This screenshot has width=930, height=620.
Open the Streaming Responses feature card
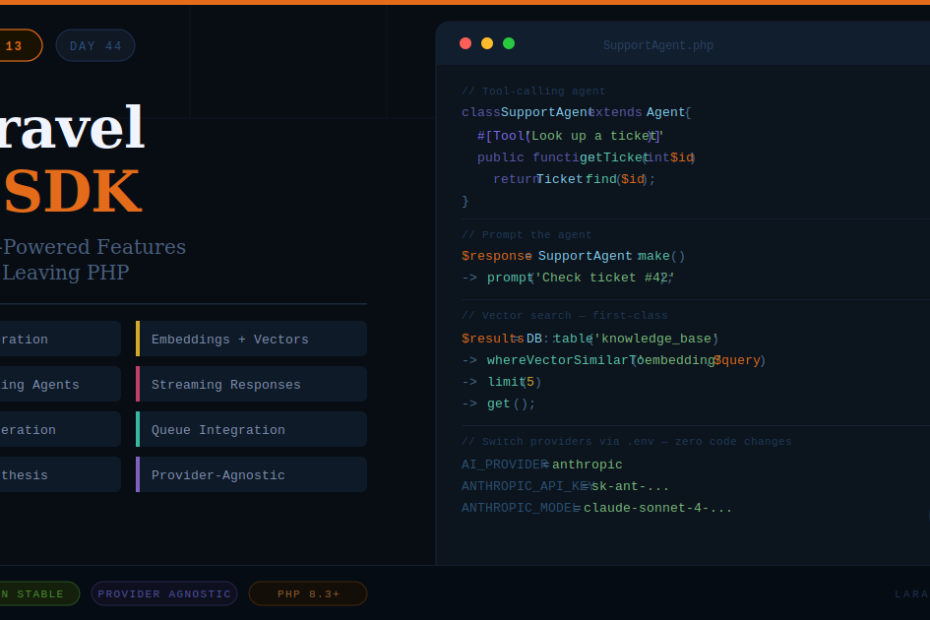[252, 385]
